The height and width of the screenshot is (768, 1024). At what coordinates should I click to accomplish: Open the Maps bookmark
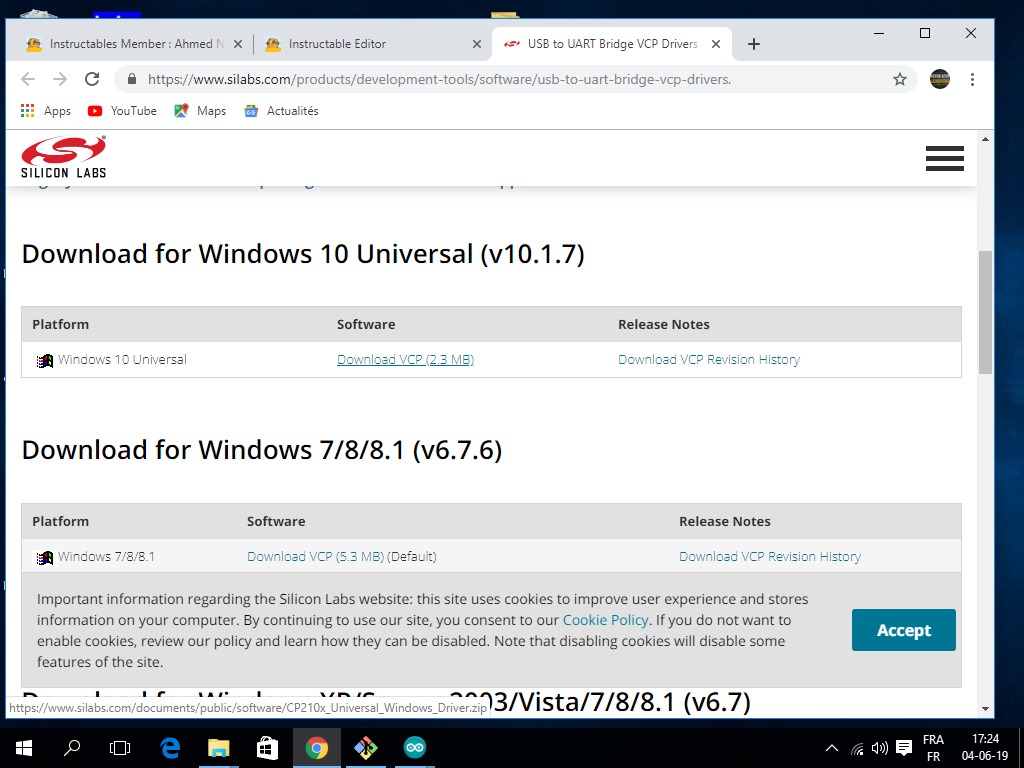coord(200,111)
